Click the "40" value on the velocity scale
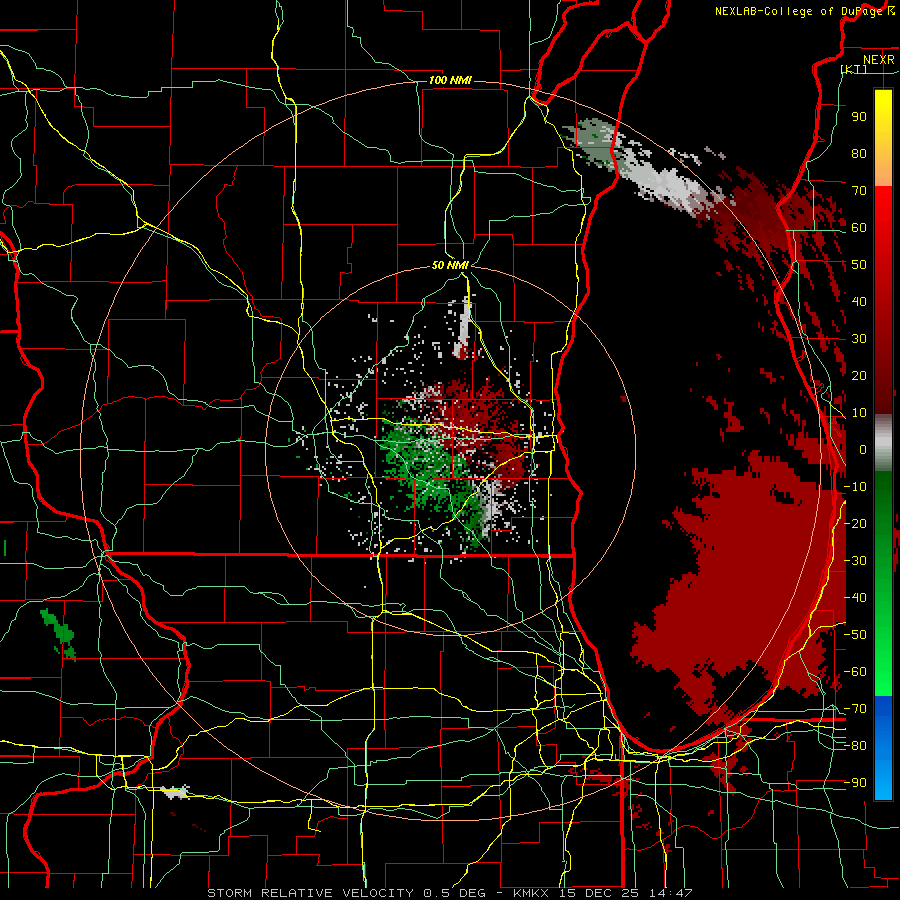This screenshot has width=900, height=900. coord(859,301)
